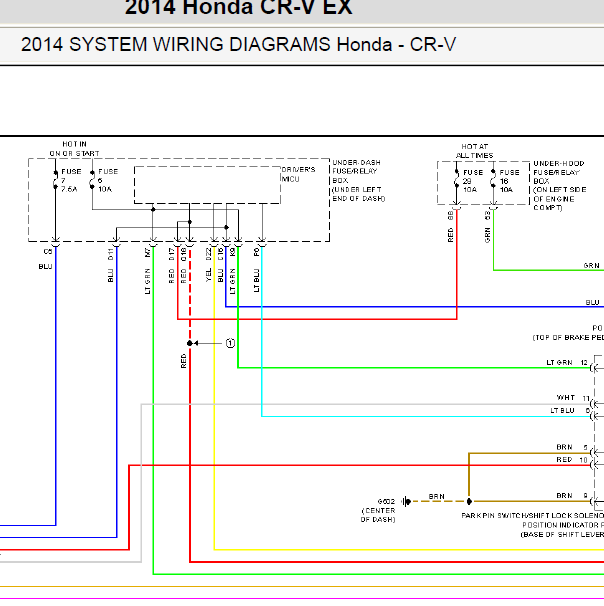Screen dimensions: 604x606
Task: Click the G602 ground symbol
Action: point(406,502)
